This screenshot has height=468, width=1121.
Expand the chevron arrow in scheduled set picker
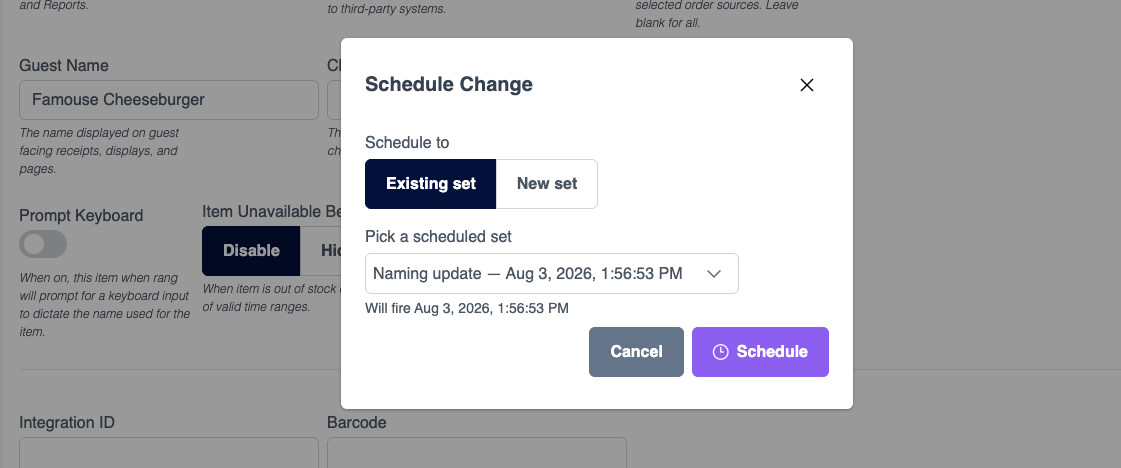tap(713, 274)
